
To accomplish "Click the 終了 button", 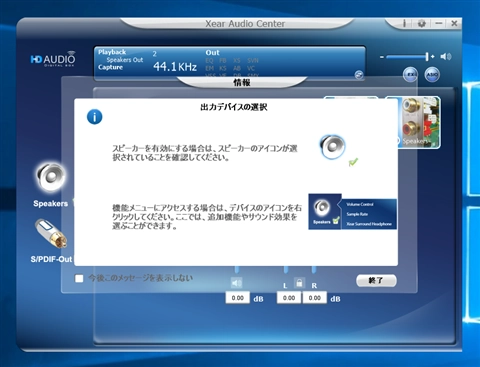I will tap(376, 281).
